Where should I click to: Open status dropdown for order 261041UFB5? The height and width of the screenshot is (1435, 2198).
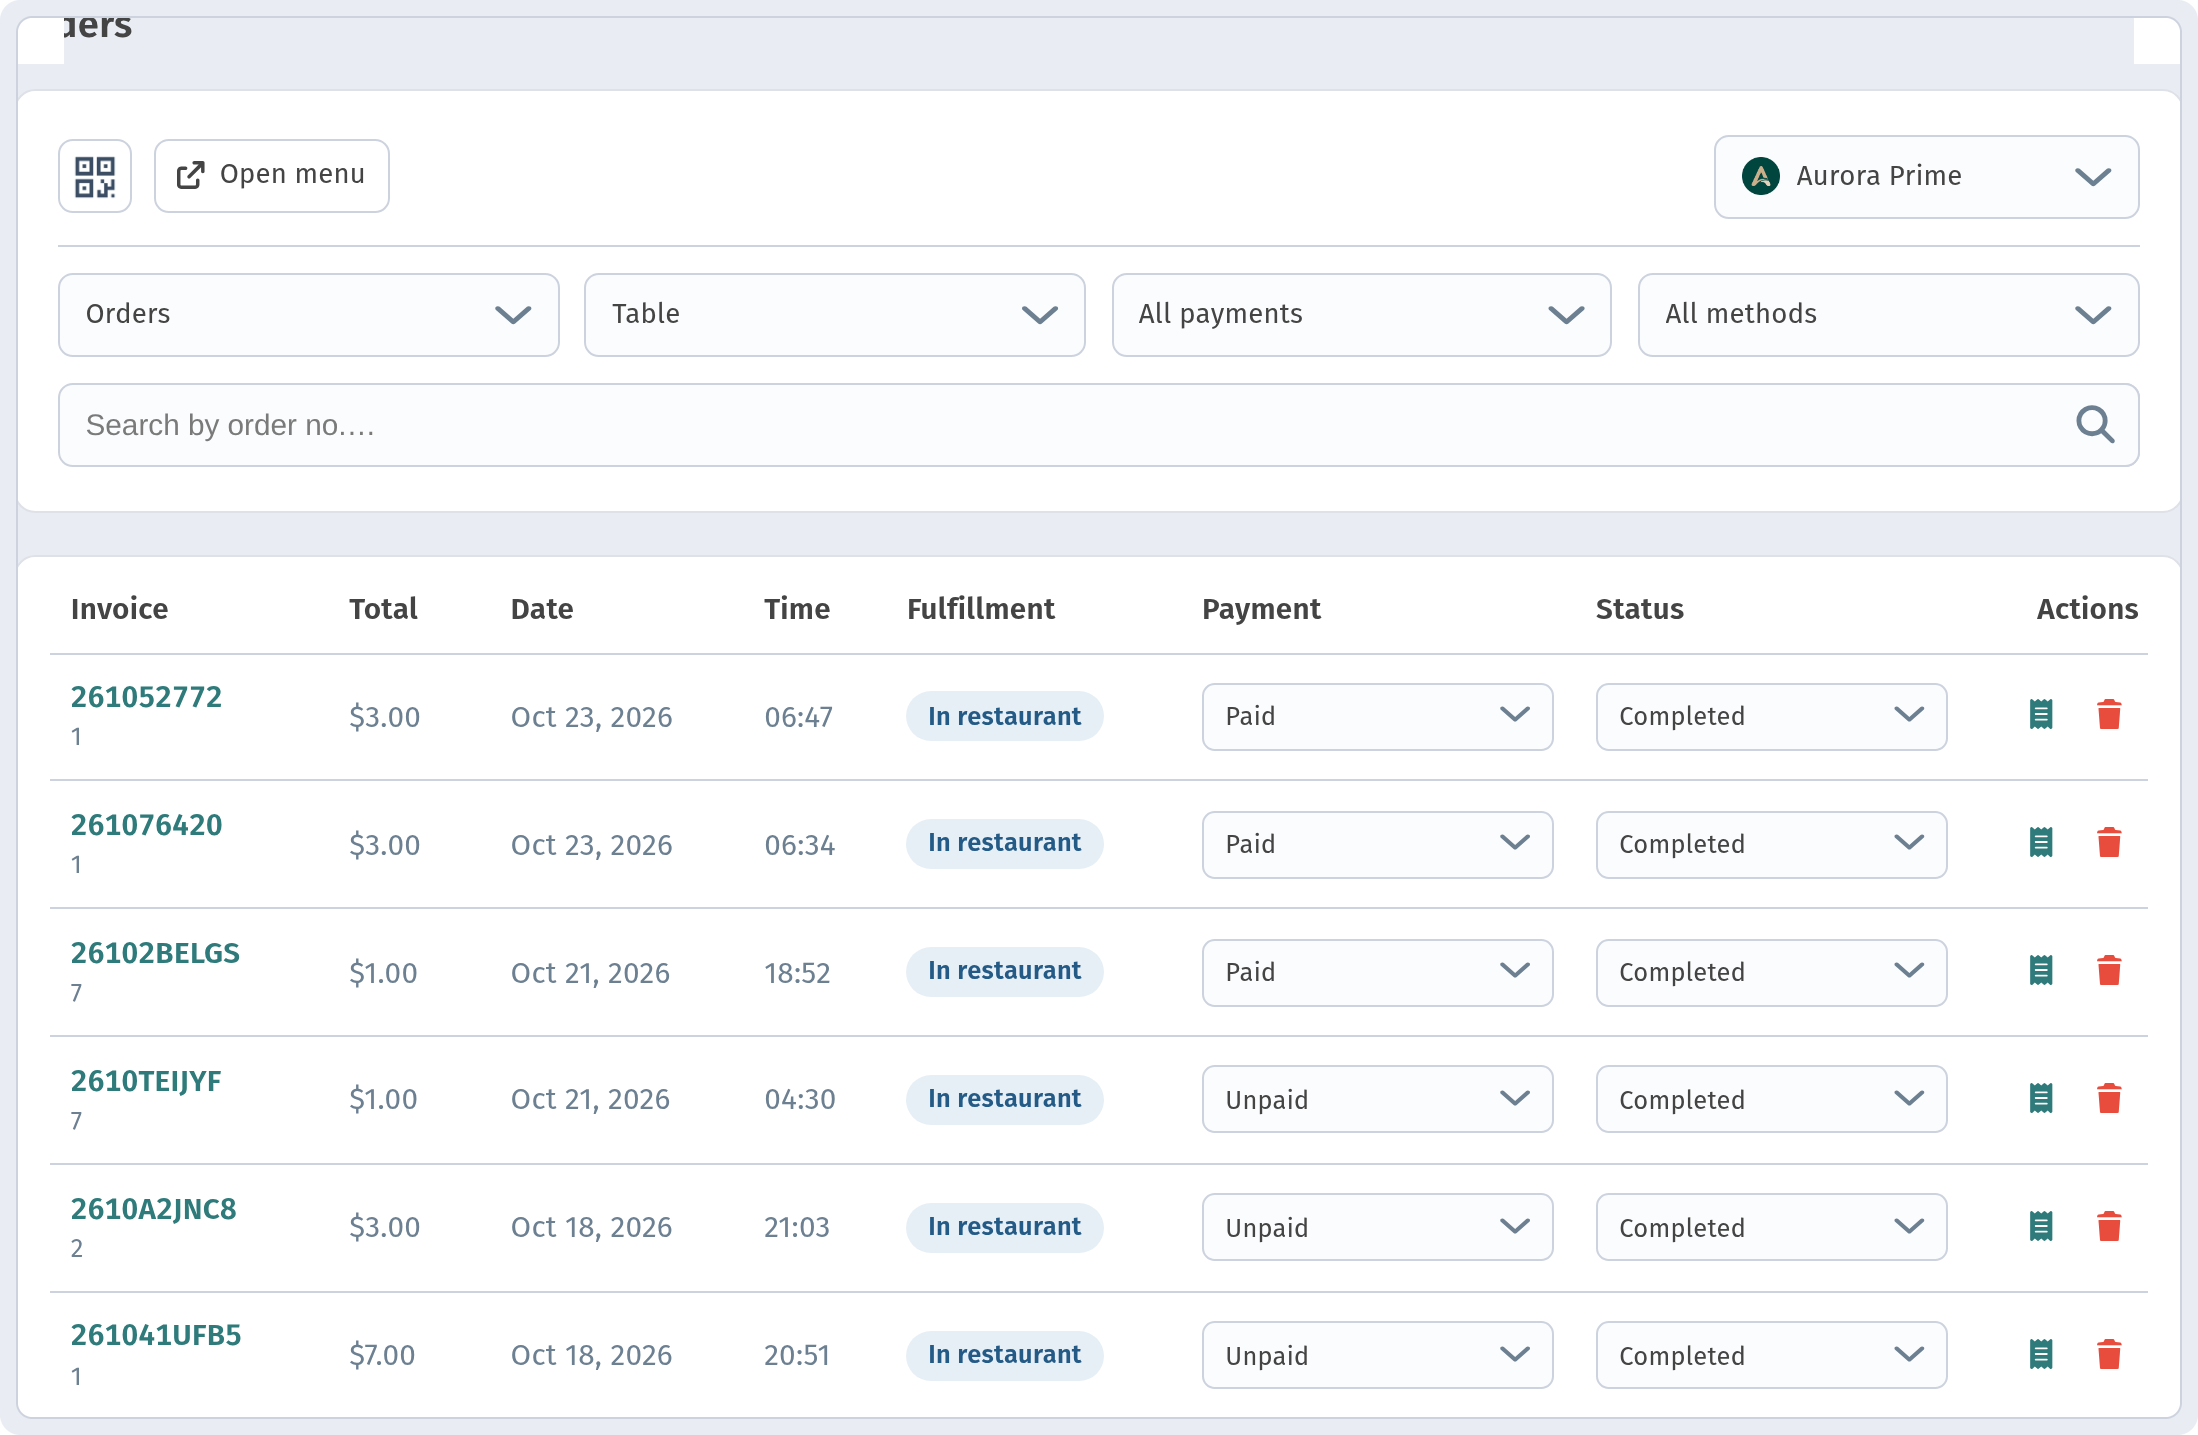click(x=1771, y=1355)
